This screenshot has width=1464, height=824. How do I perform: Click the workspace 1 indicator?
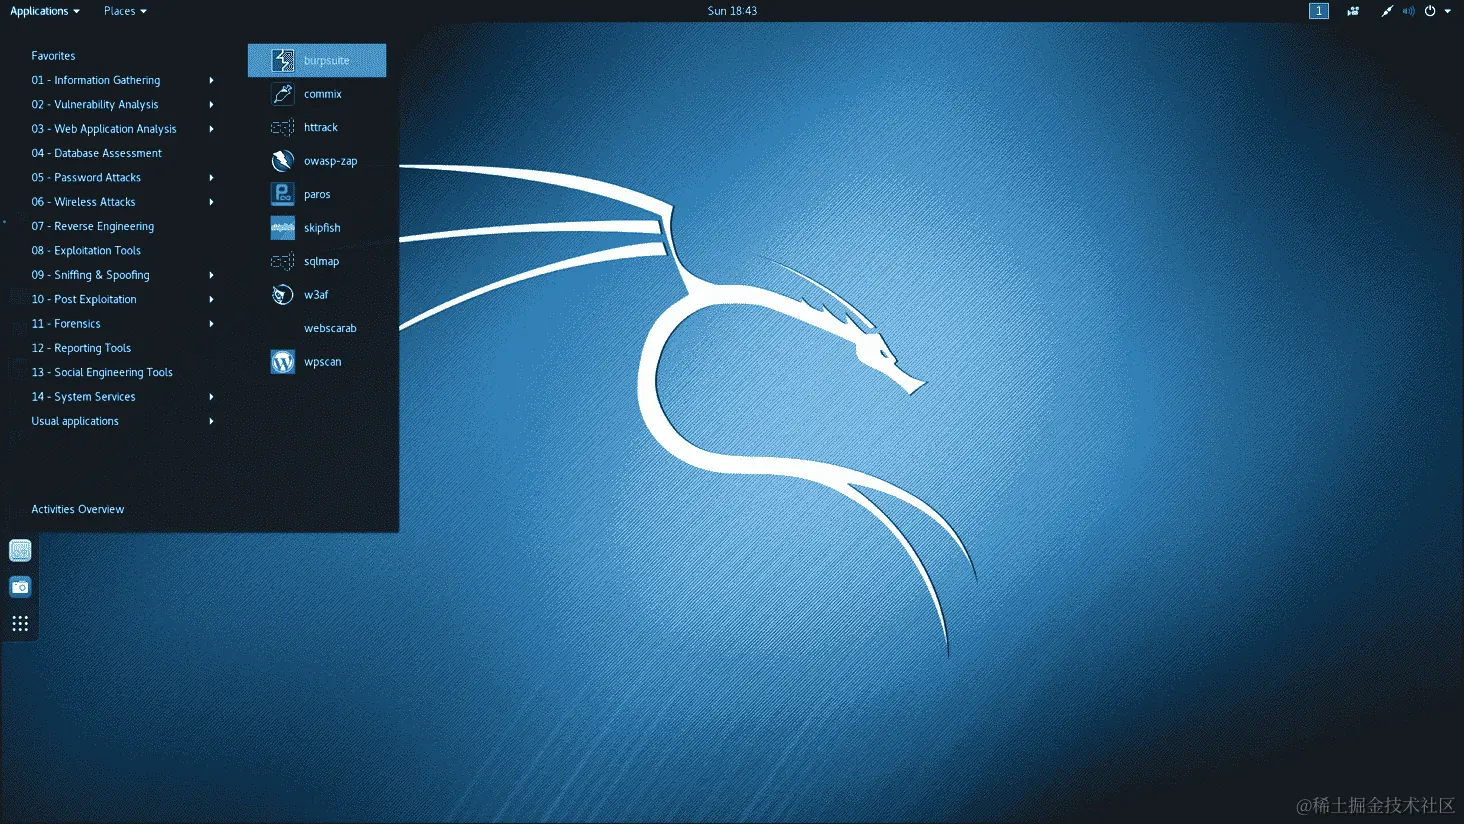[1319, 11]
